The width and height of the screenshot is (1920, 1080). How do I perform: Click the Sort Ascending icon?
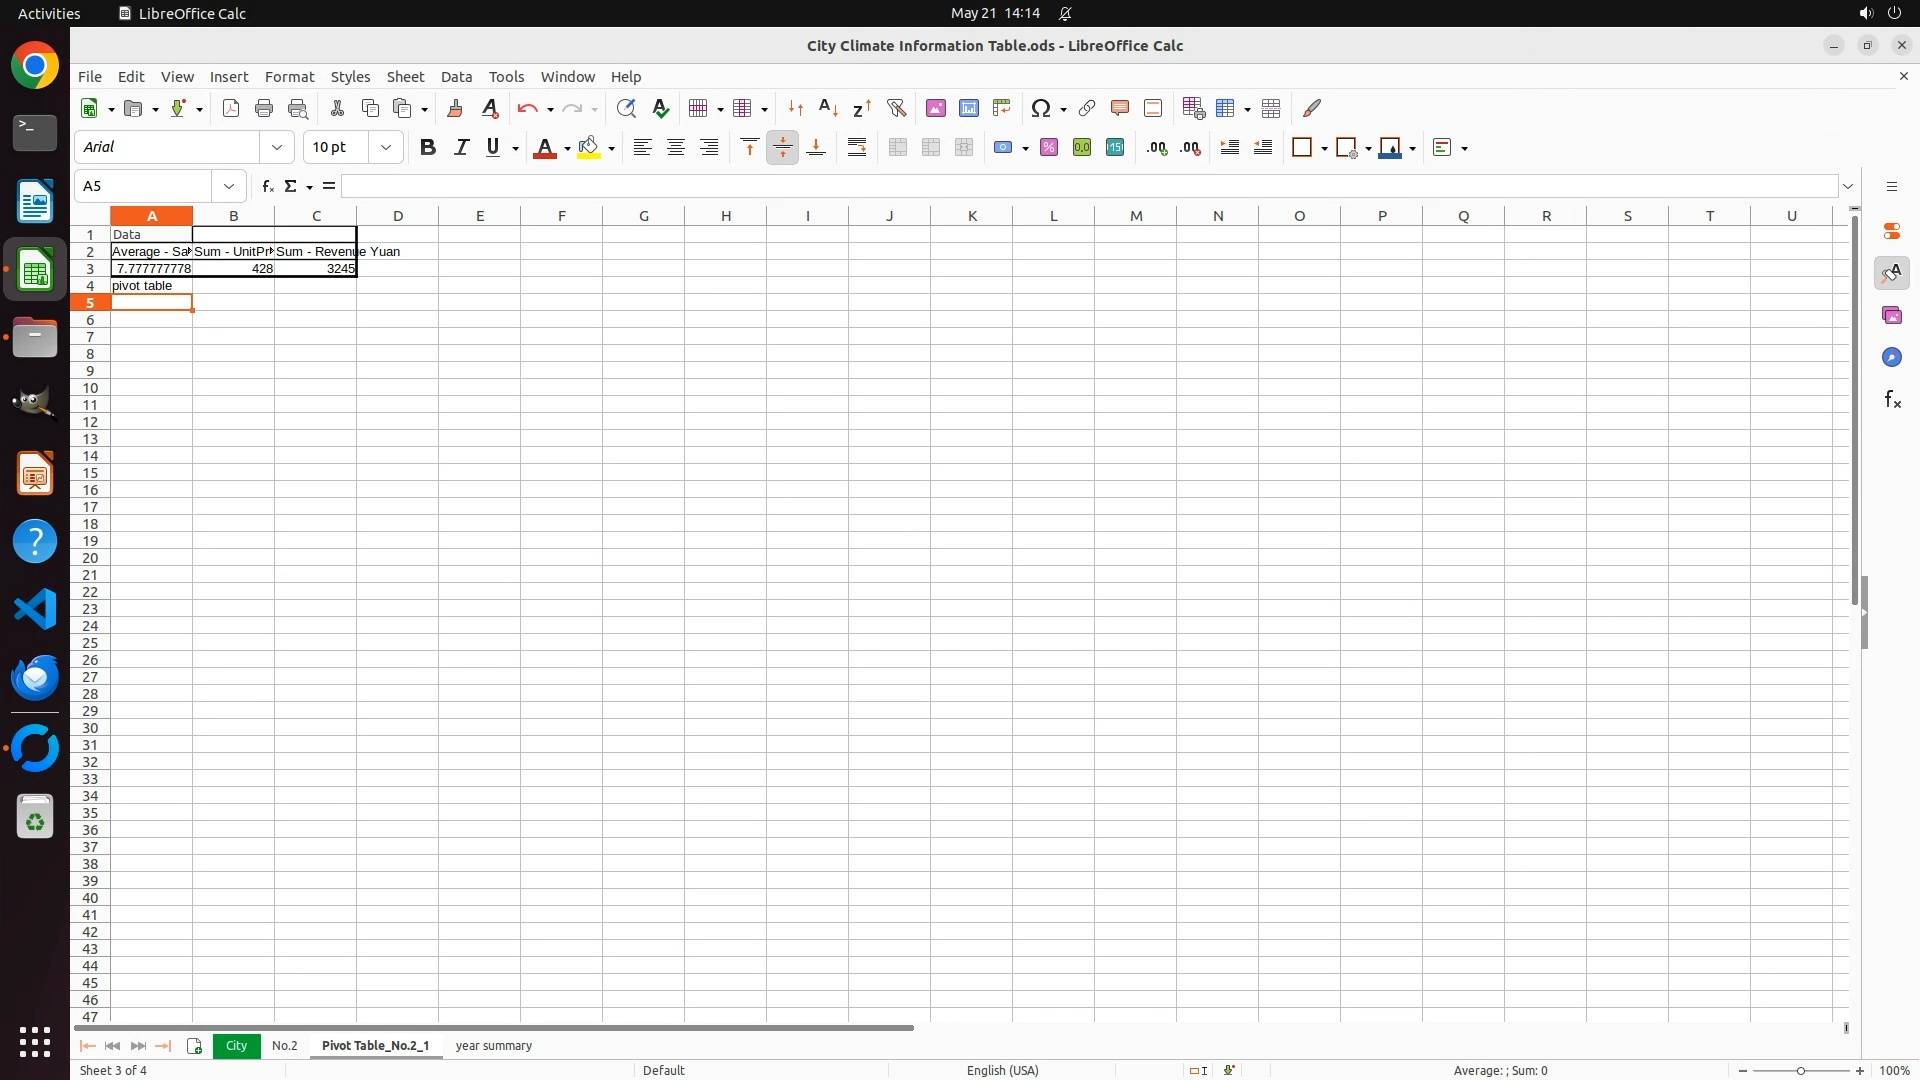pos(829,108)
